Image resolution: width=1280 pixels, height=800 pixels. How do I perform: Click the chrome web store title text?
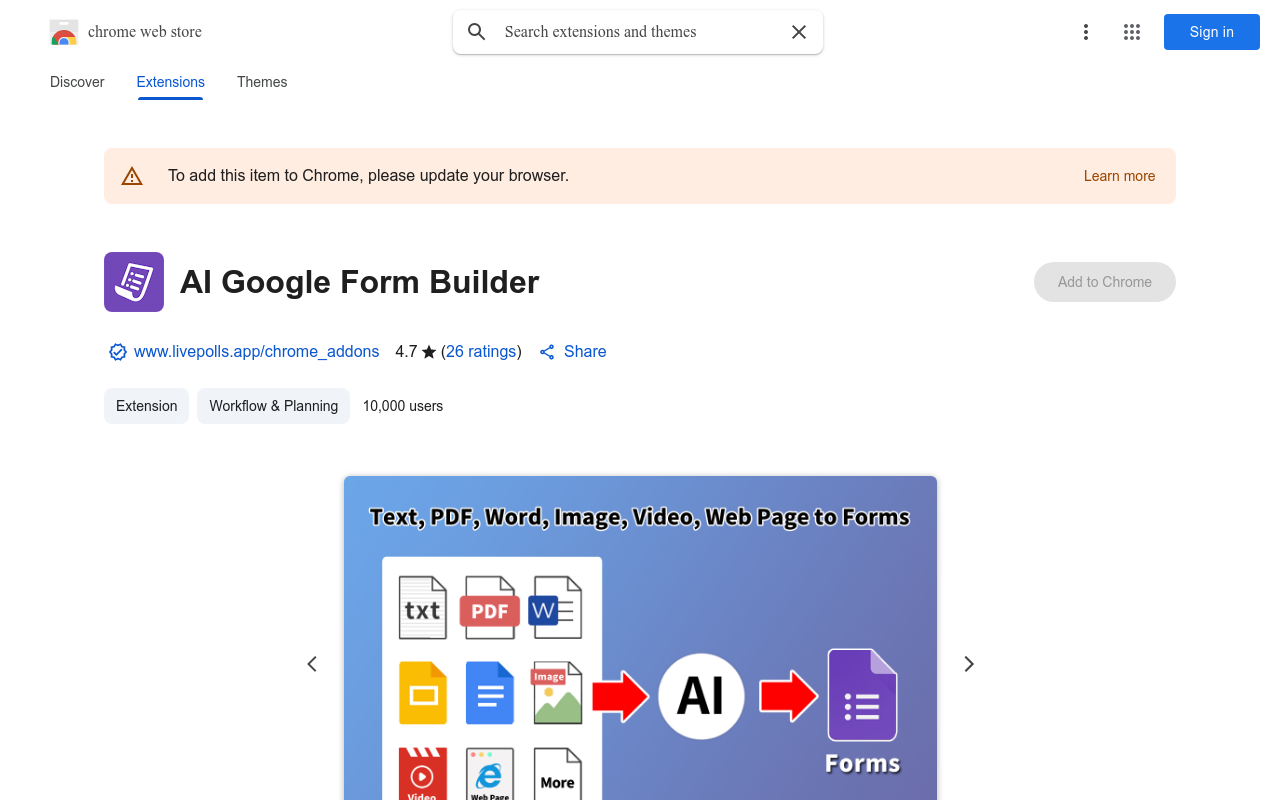(x=145, y=32)
